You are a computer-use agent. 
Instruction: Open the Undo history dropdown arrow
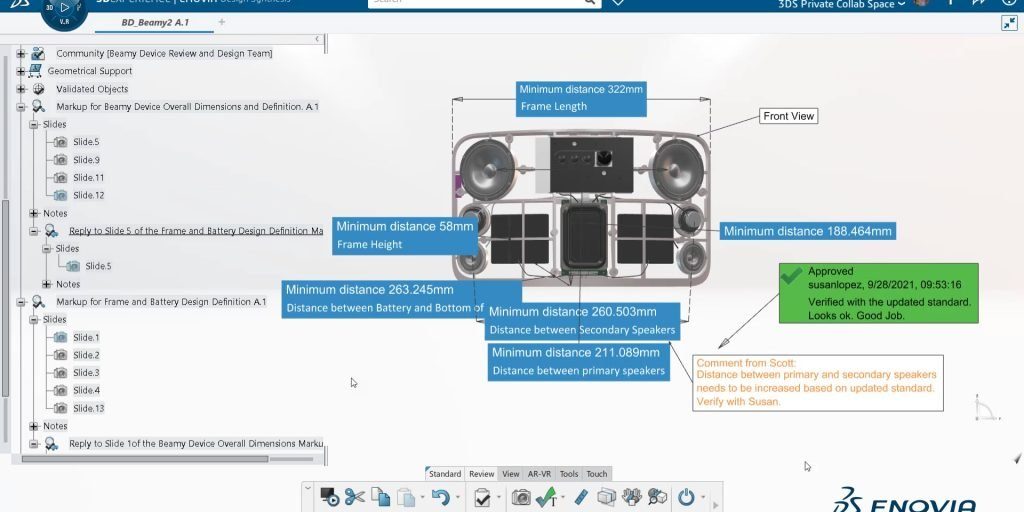click(x=457, y=498)
